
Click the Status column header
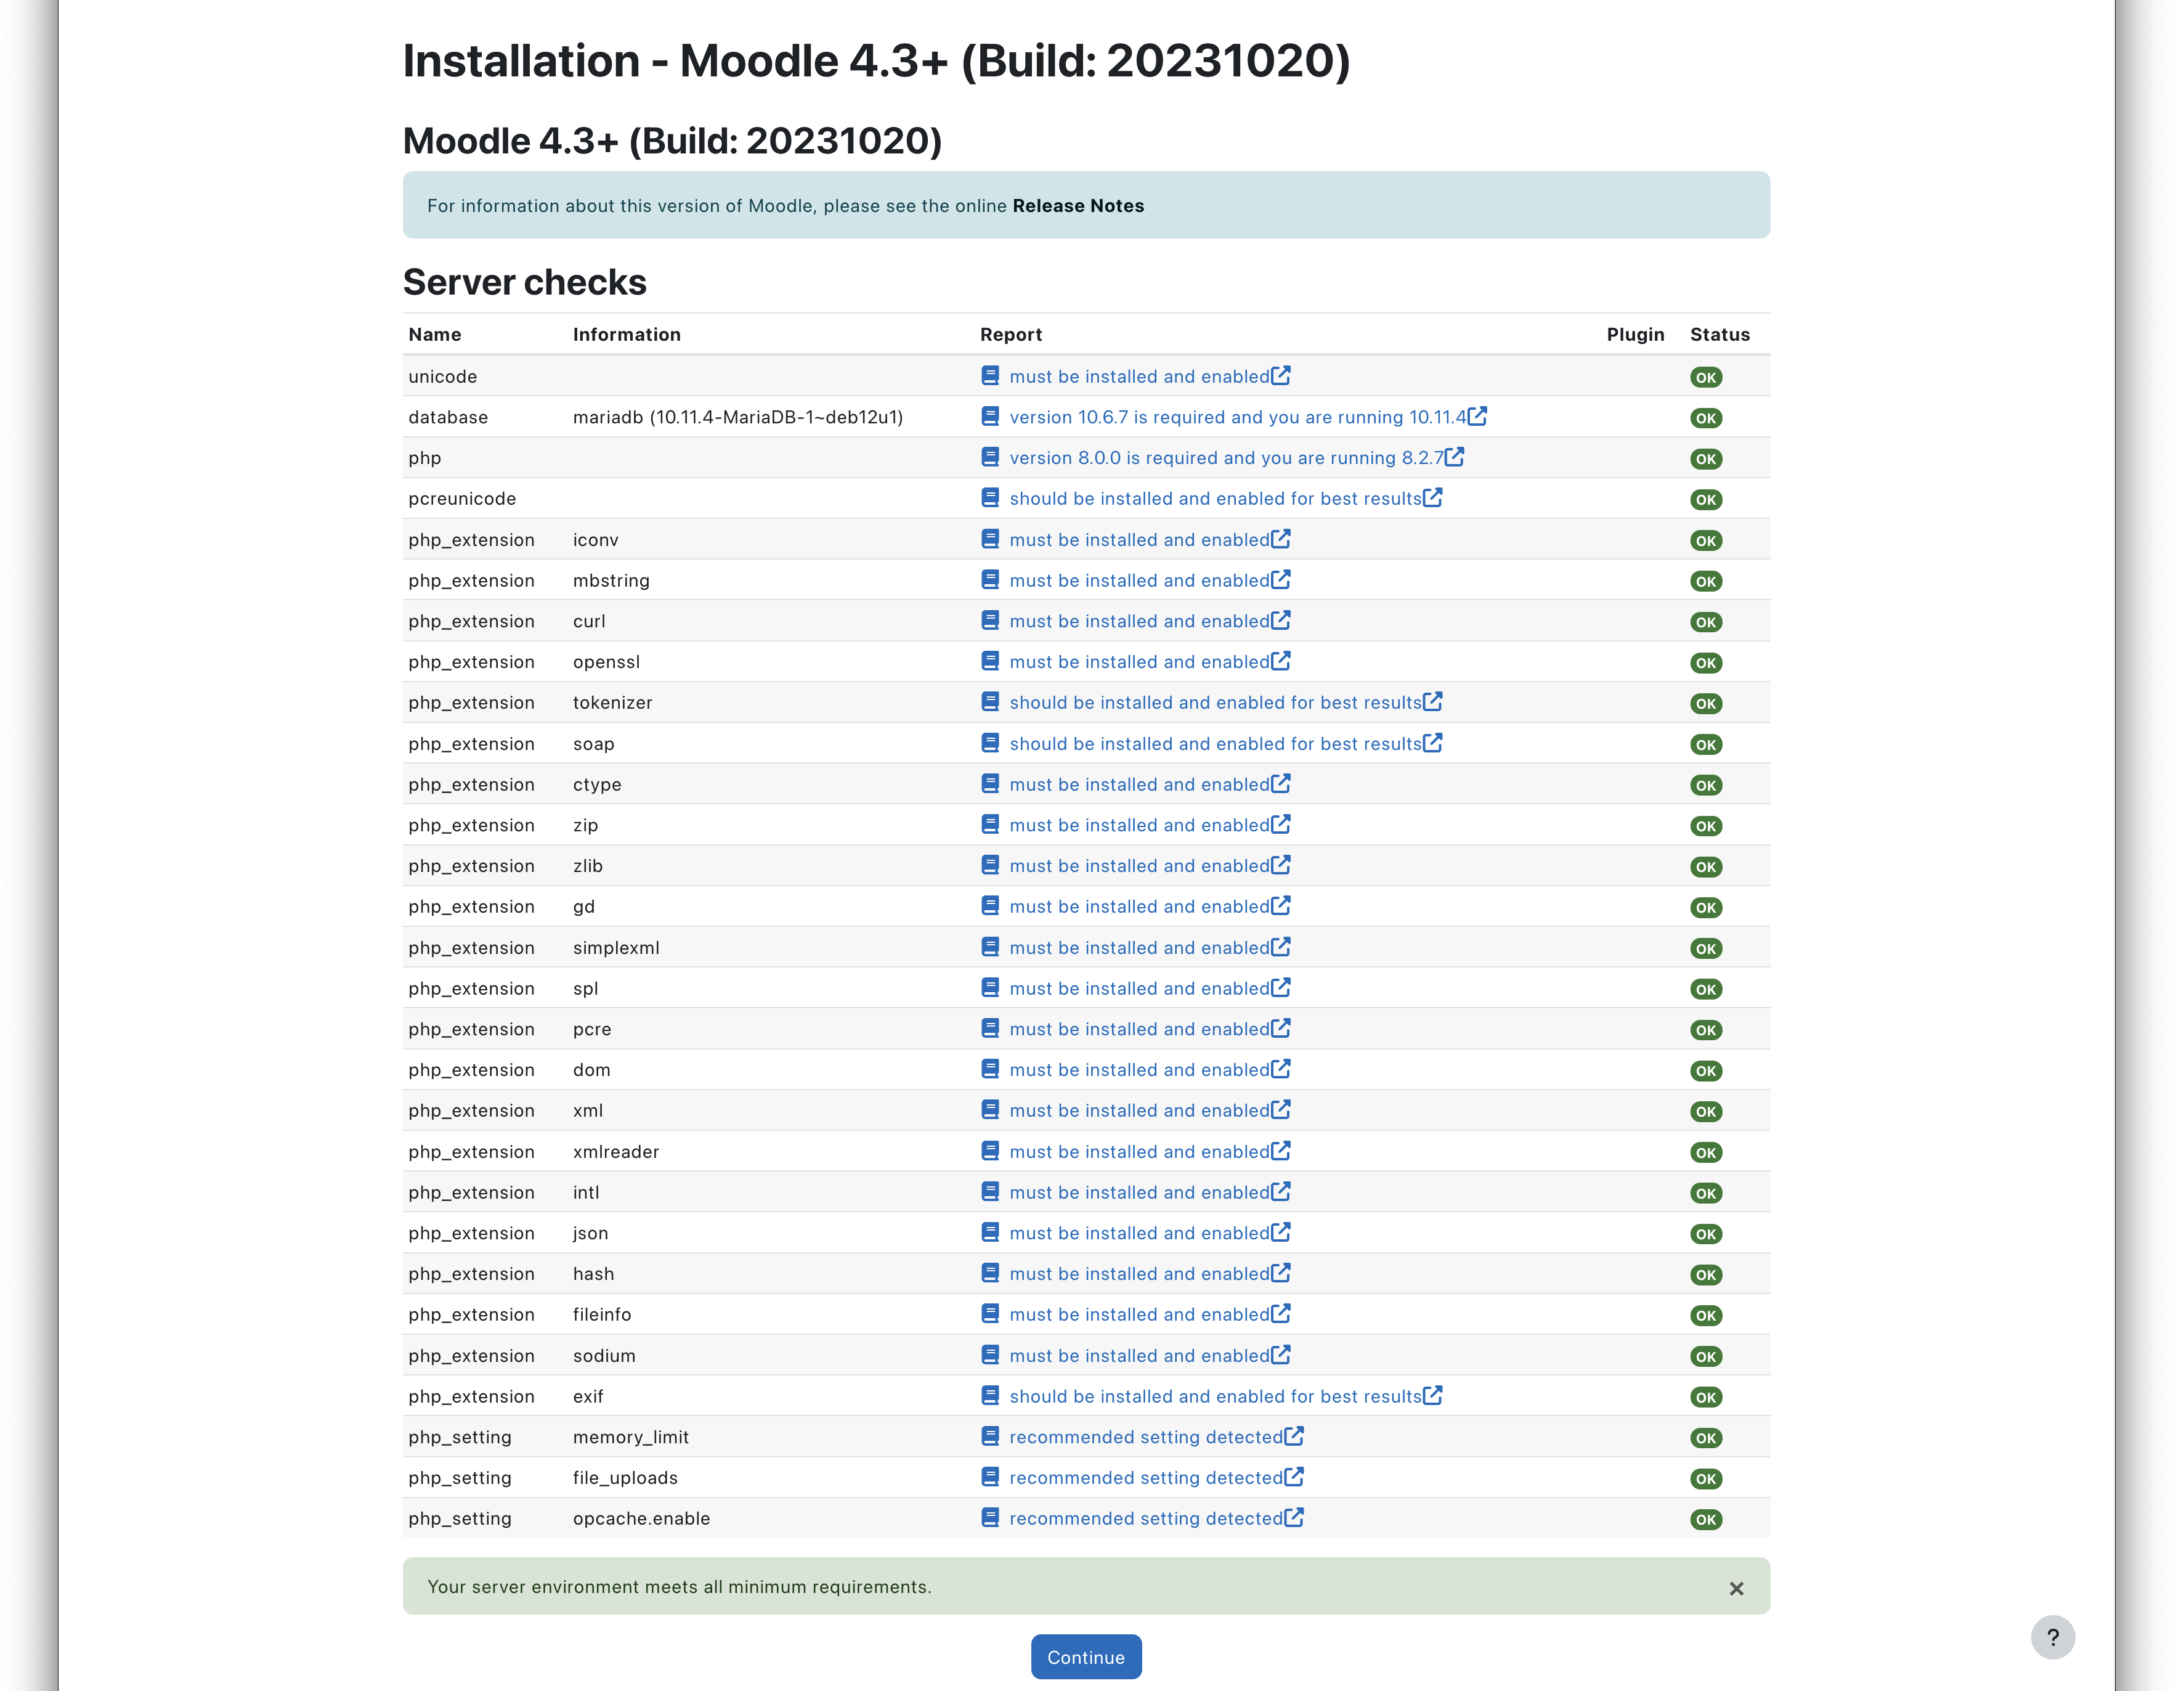pyautogui.click(x=1720, y=335)
